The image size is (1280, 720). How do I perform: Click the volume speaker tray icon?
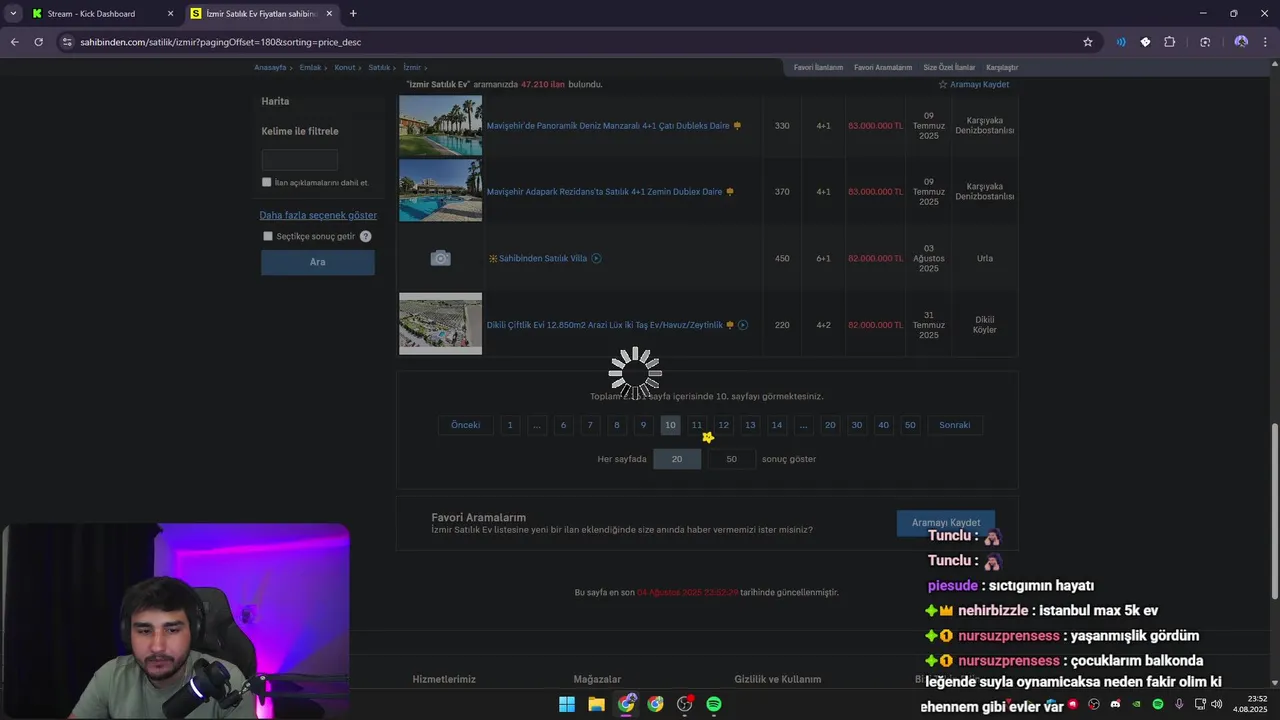point(1216,704)
